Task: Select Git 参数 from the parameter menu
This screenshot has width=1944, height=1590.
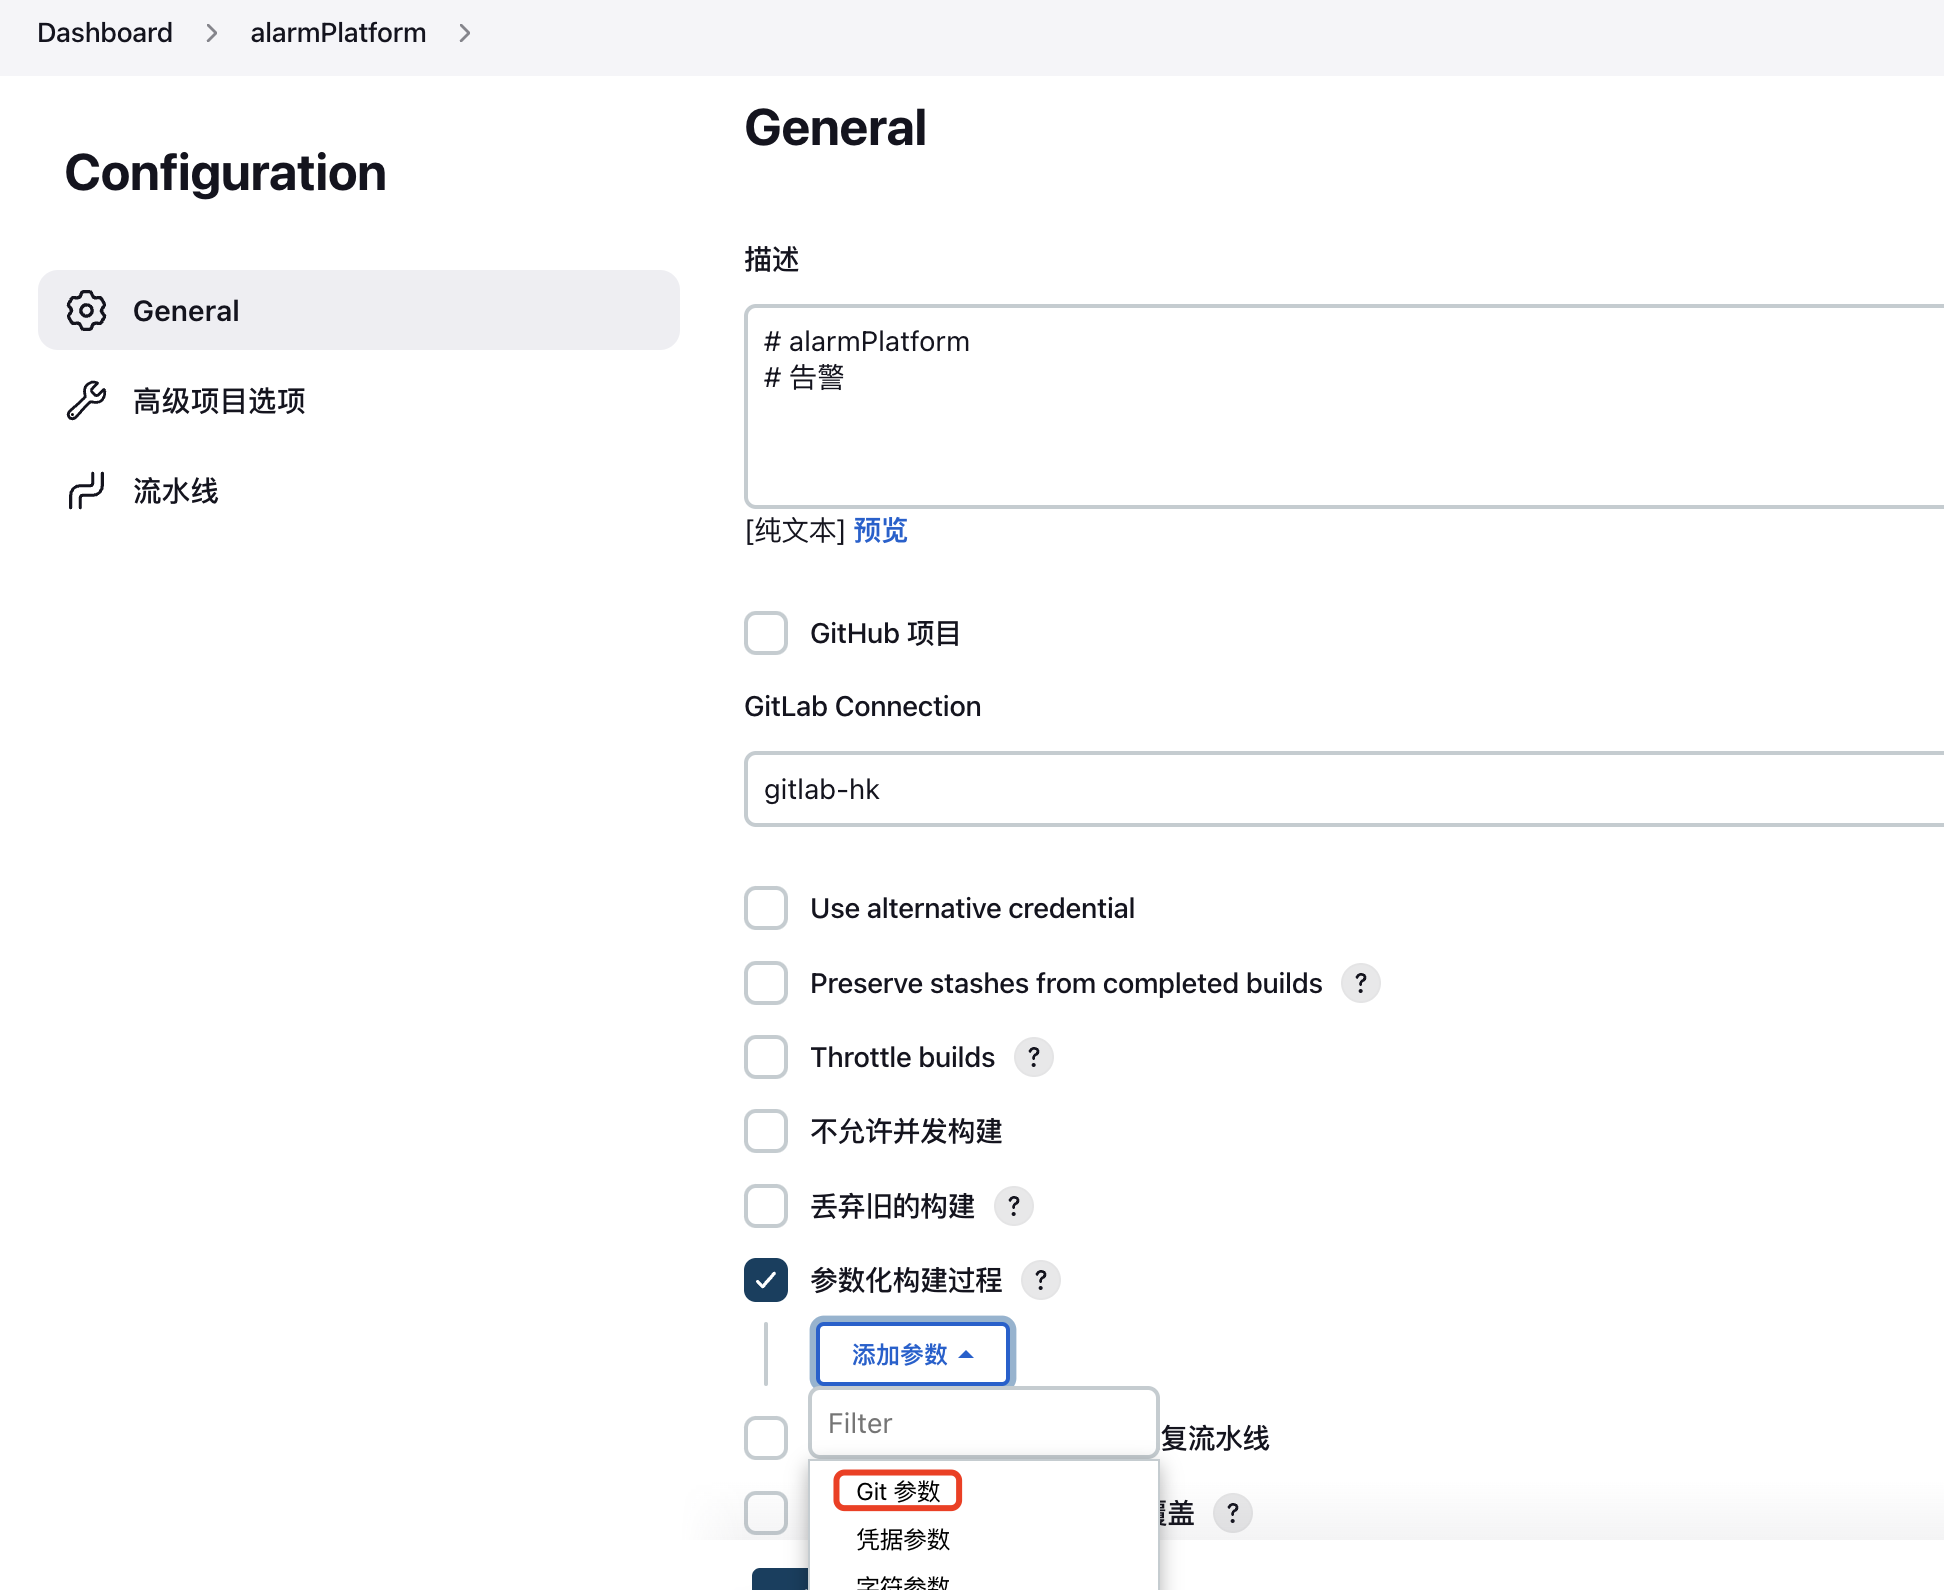Action: 898,1491
